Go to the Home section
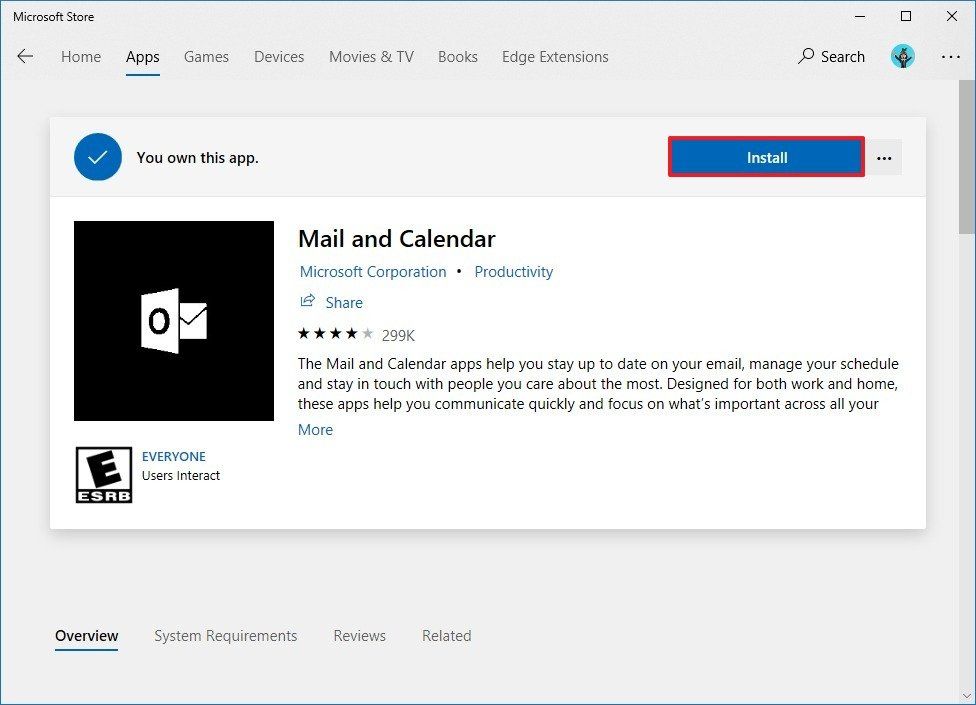Viewport: 976px width, 705px height. click(x=80, y=57)
